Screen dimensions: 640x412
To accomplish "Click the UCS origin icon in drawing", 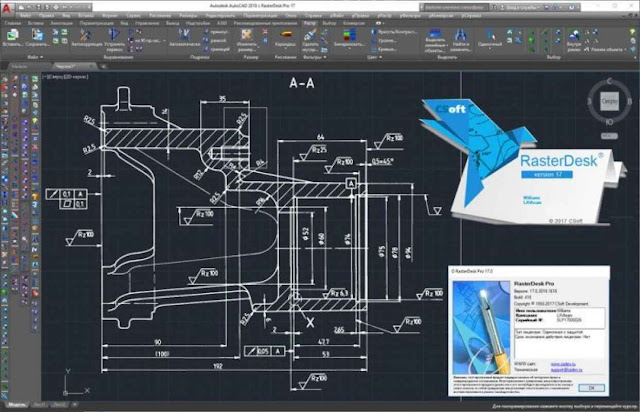I will (x=65, y=393).
